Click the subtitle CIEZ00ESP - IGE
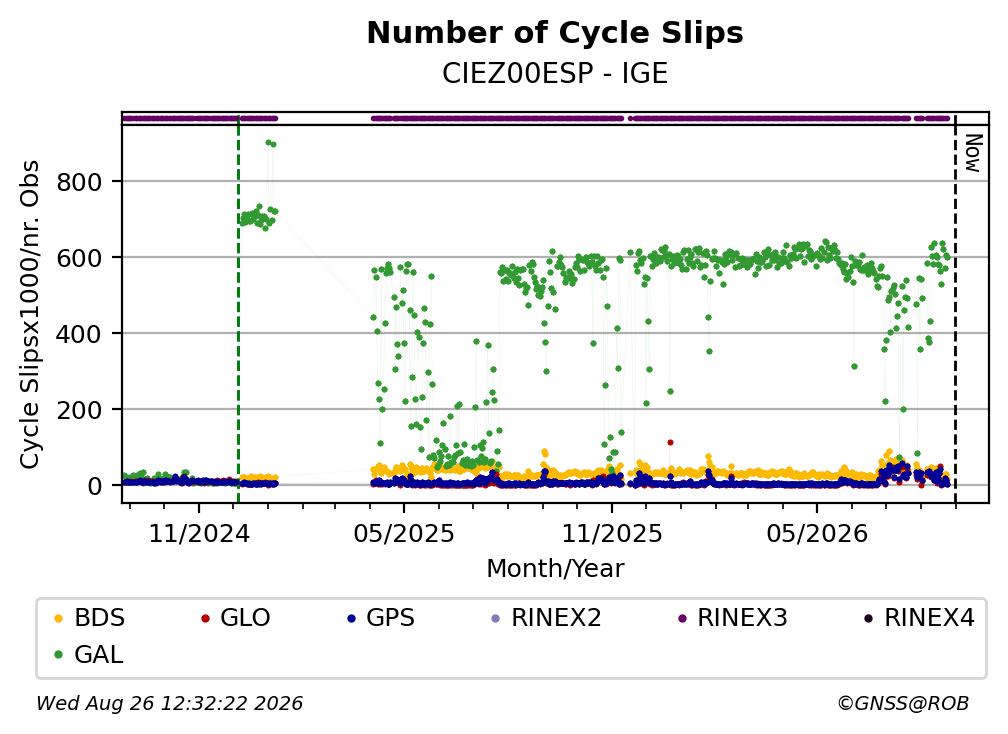The height and width of the screenshot is (734, 1008). pos(555,73)
